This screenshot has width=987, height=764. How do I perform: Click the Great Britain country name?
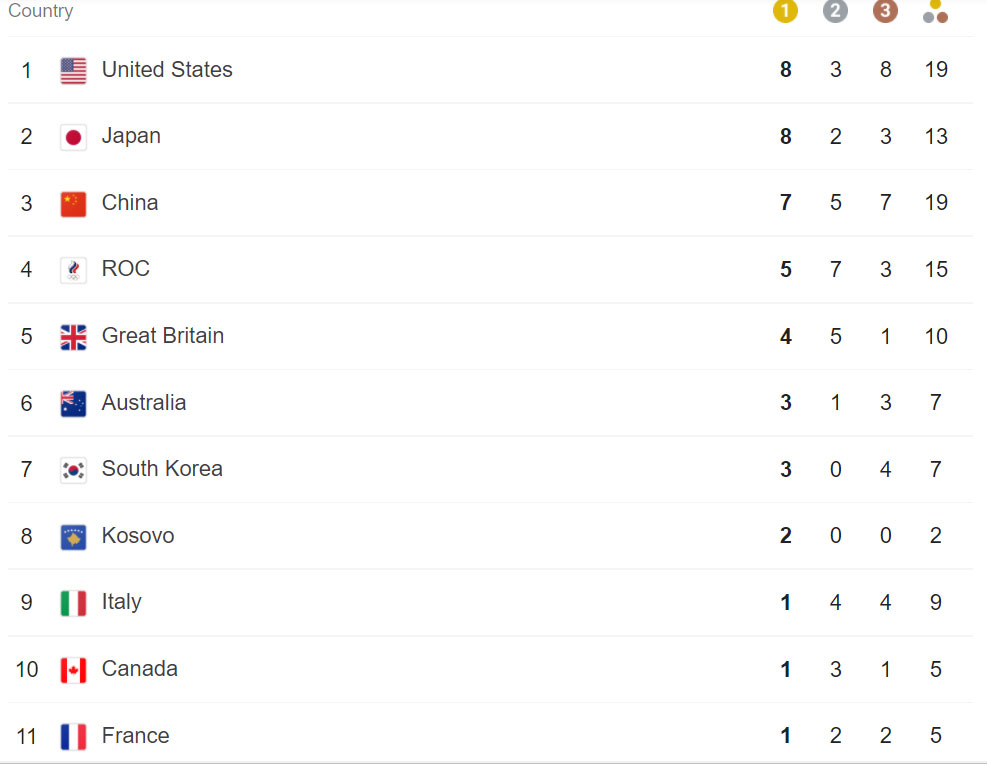click(x=162, y=336)
